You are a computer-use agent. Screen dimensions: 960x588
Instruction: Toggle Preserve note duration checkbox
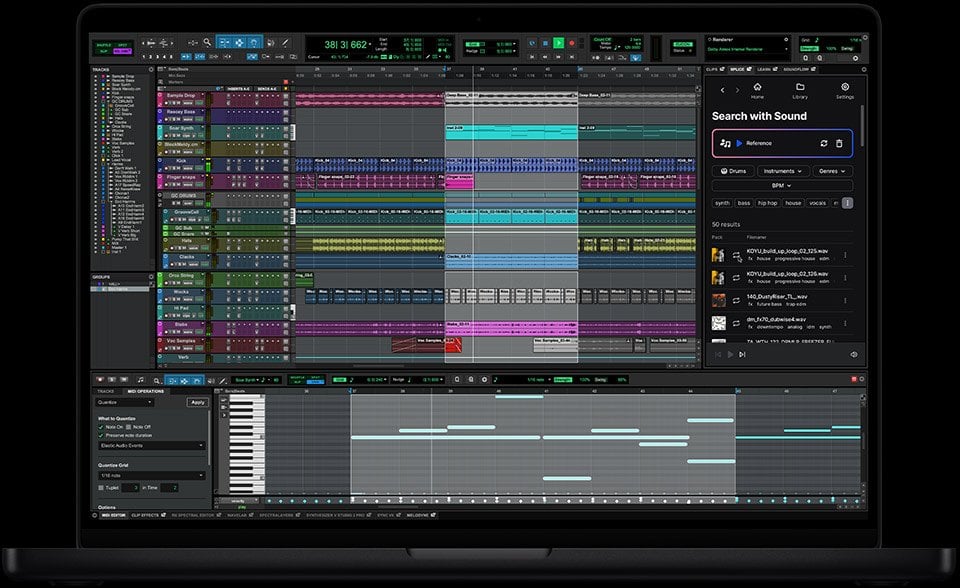[x=101, y=435]
